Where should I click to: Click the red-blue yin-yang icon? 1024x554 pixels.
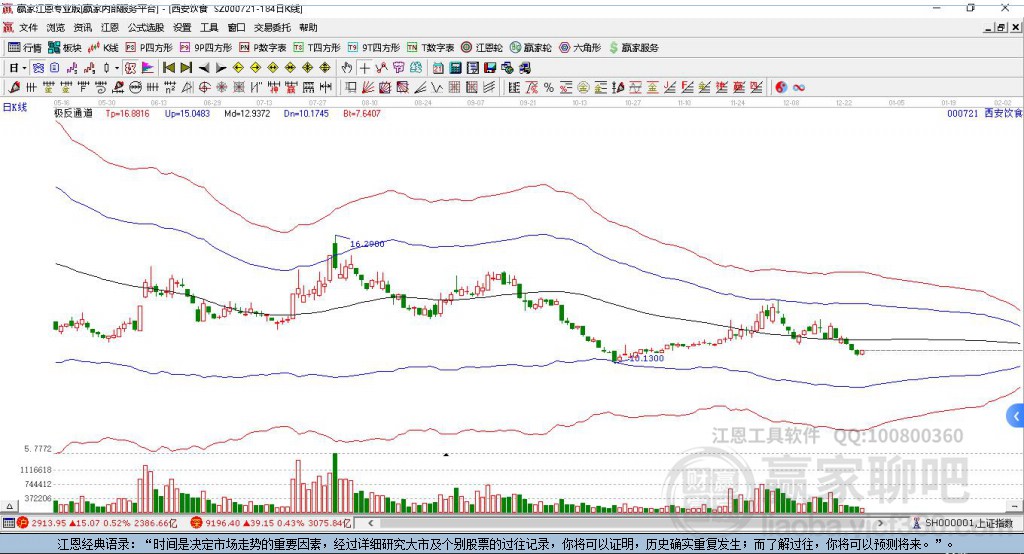pyautogui.click(x=781, y=87)
